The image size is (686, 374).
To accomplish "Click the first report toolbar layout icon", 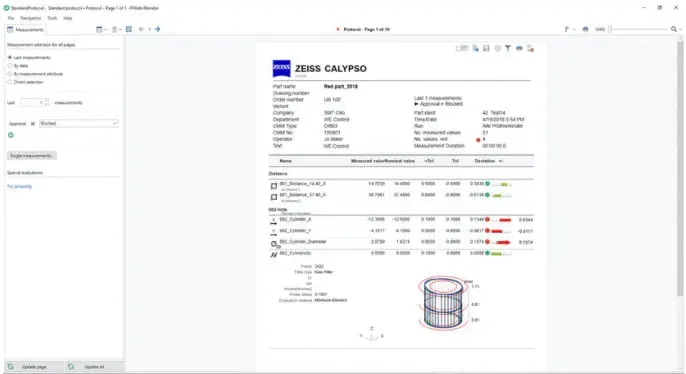I will pyautogui.click(x=462, y=48).
